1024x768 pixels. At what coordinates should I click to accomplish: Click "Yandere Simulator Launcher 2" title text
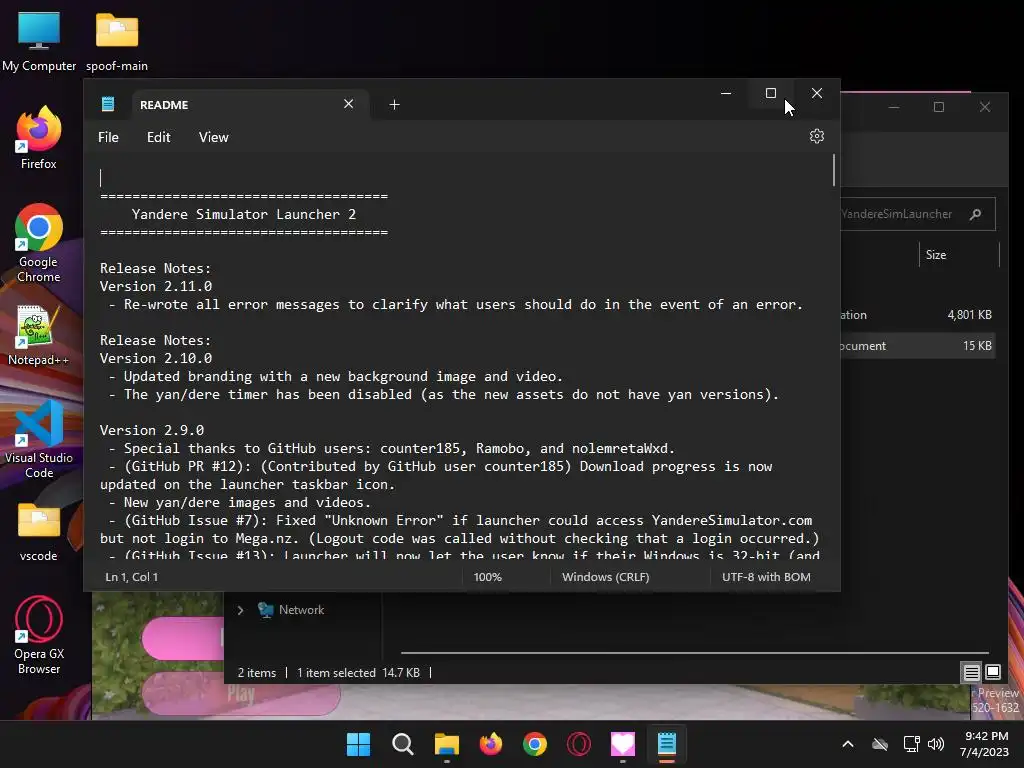coord(244,214)
